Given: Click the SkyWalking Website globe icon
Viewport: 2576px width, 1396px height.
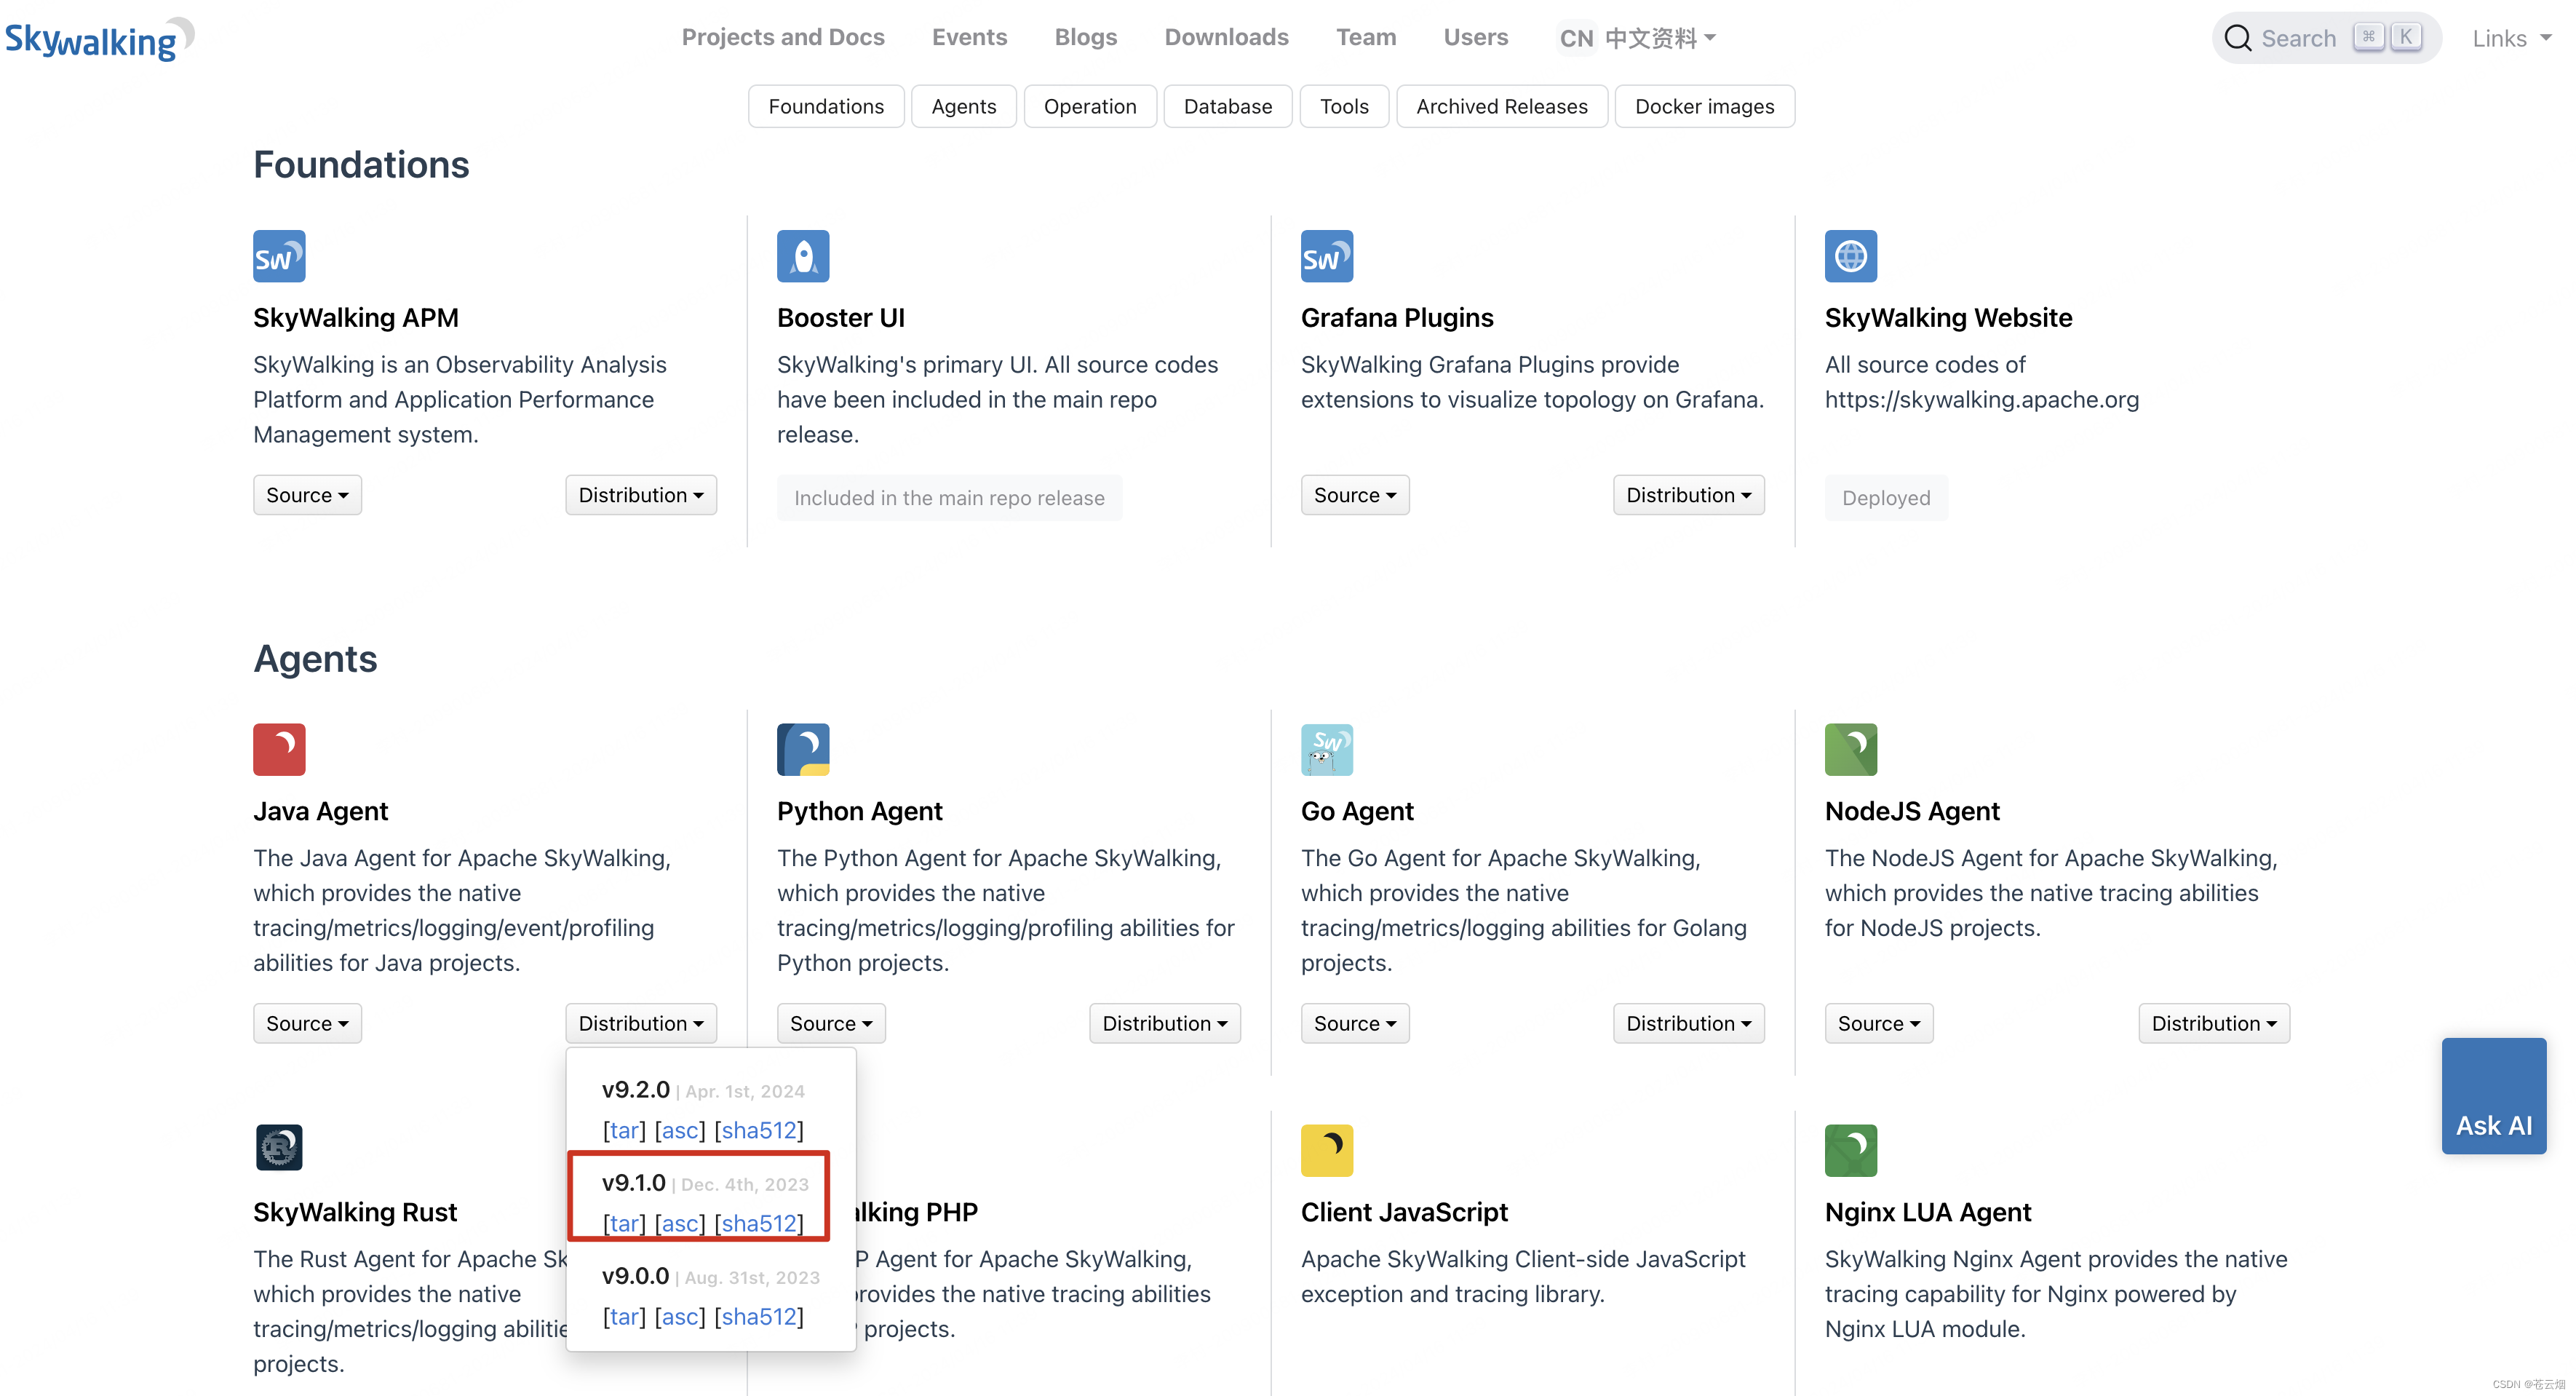Looking at the screenshot, I should click(1850, 256).
